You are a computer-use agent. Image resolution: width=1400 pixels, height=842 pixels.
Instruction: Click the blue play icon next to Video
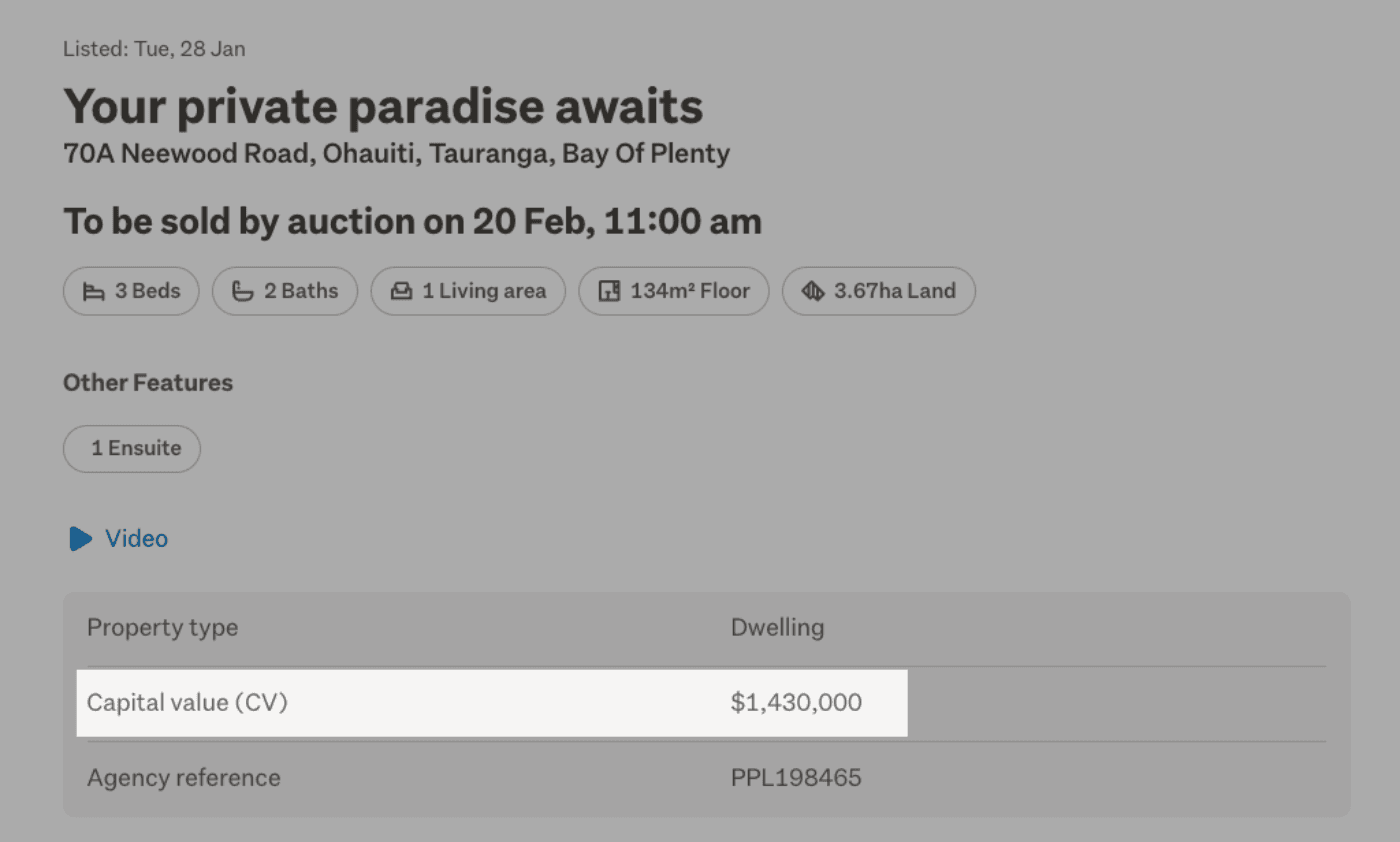[79, 538]
